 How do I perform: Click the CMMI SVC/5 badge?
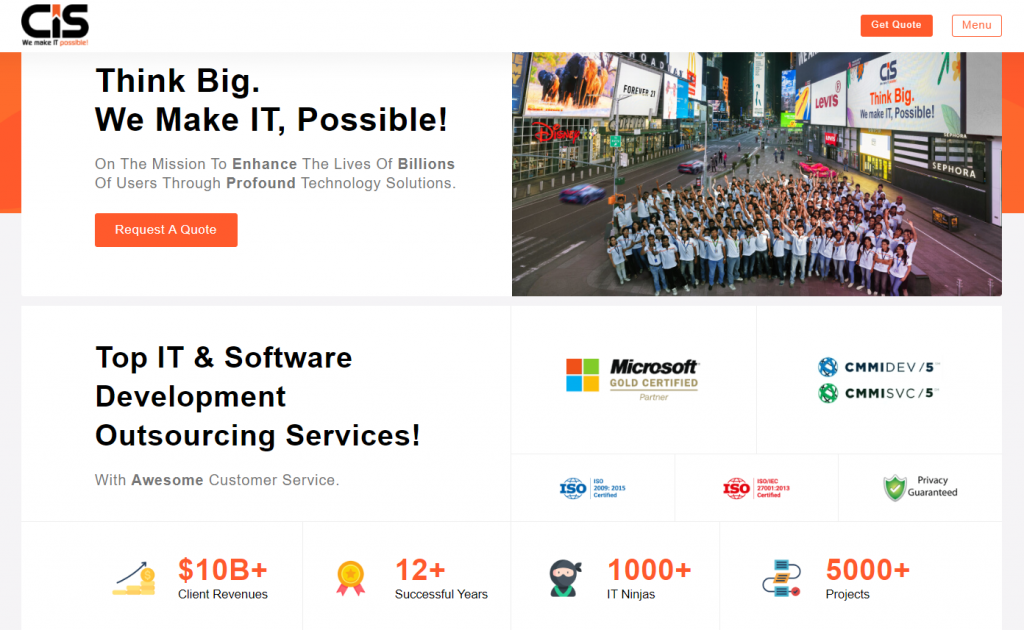[x=878, y=393]
